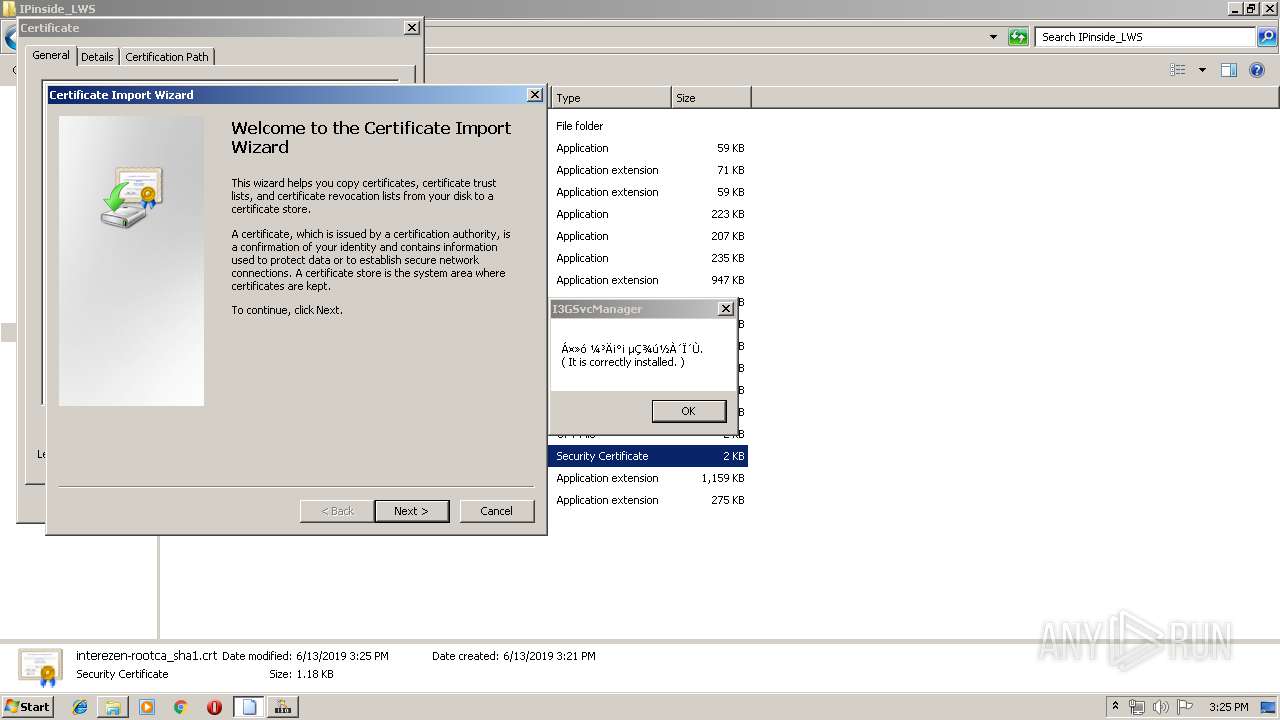The image size is (1280, 720).
Task: Click the refresh button beside the address bar
Action: [1018, 37]
